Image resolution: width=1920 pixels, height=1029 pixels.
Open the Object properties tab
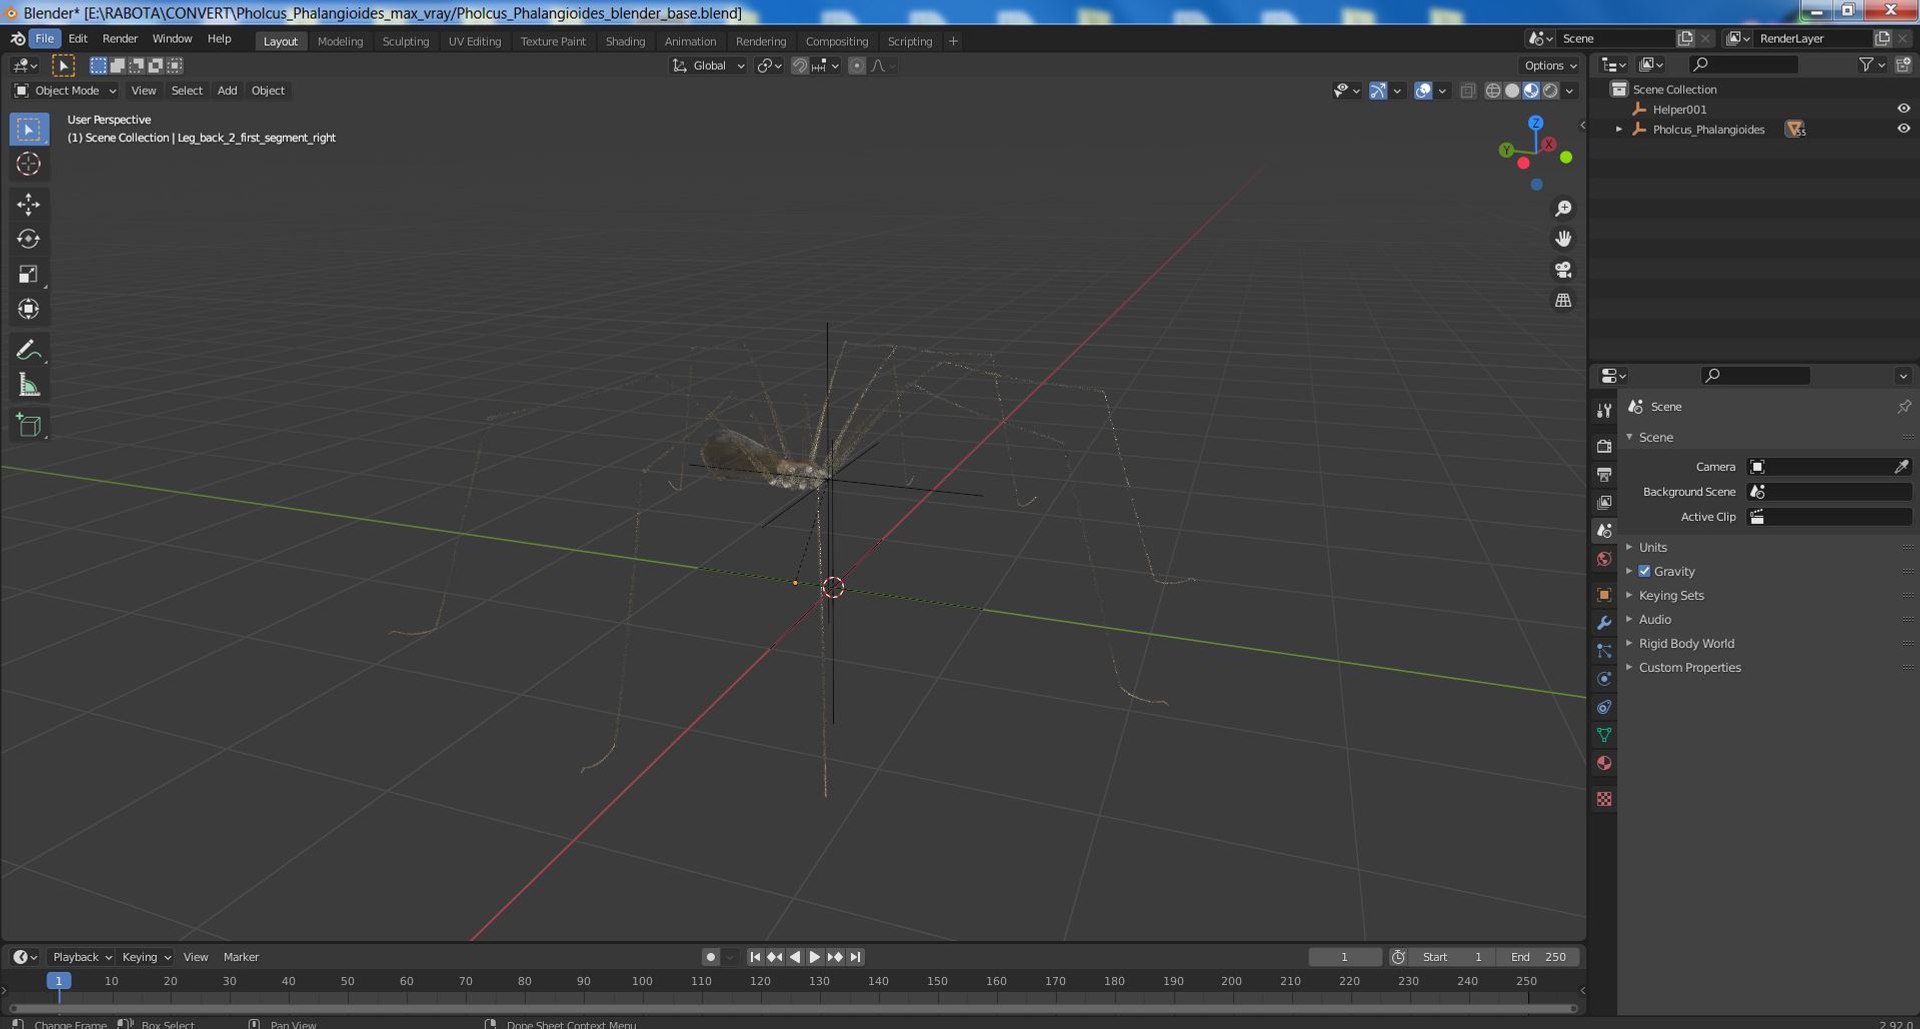pyautogui.click(x=1604, y=595)
